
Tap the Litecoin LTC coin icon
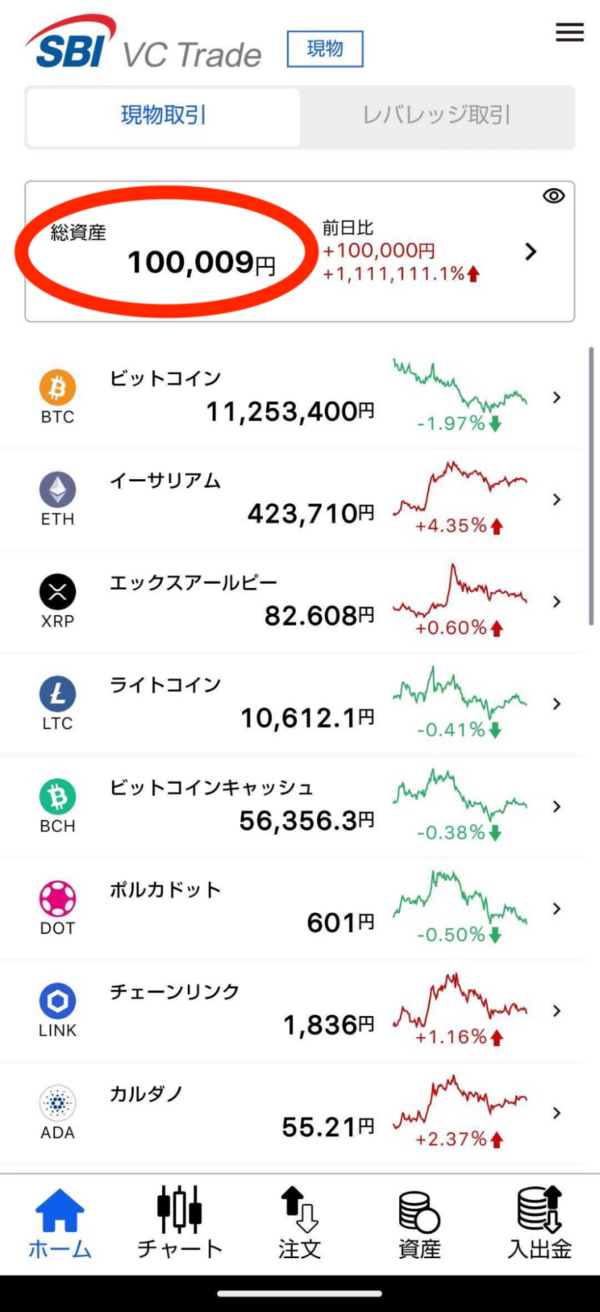(x=57, y=694)
